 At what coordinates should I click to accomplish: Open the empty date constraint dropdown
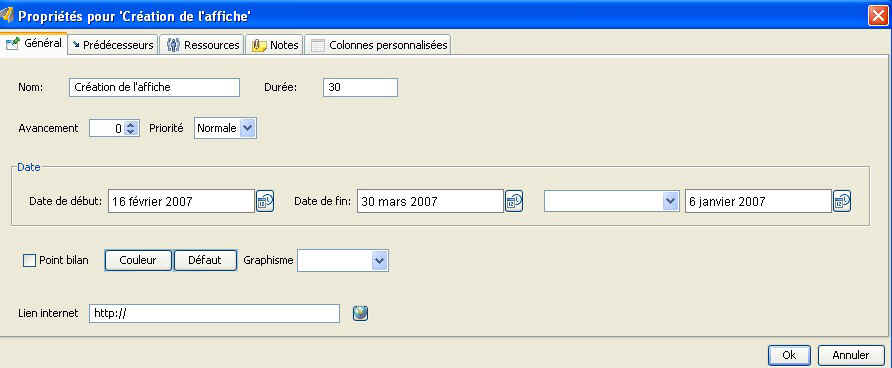click(x=612, y=201)
